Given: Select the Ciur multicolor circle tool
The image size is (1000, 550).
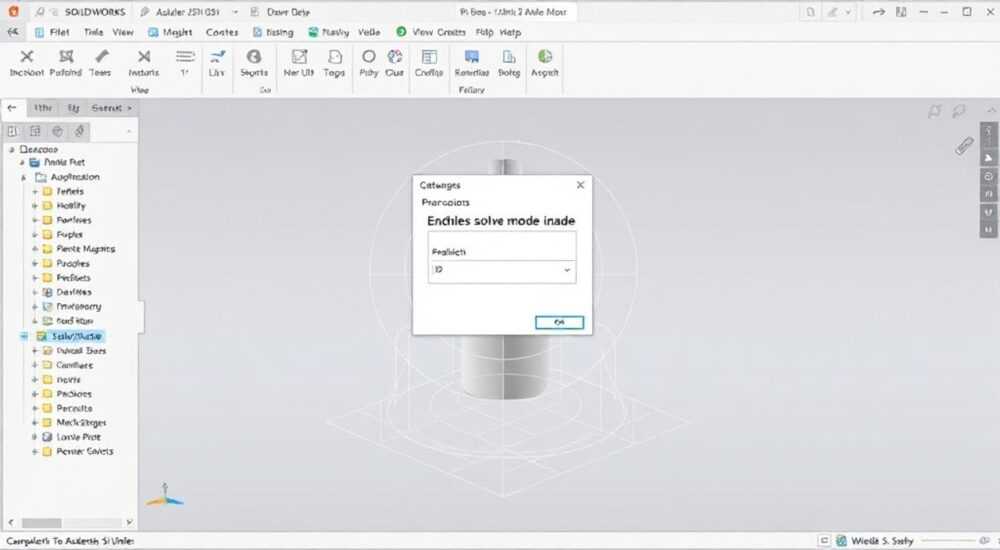Looking at the screenshot, I should pyautogui.click(x=395, y=57).
